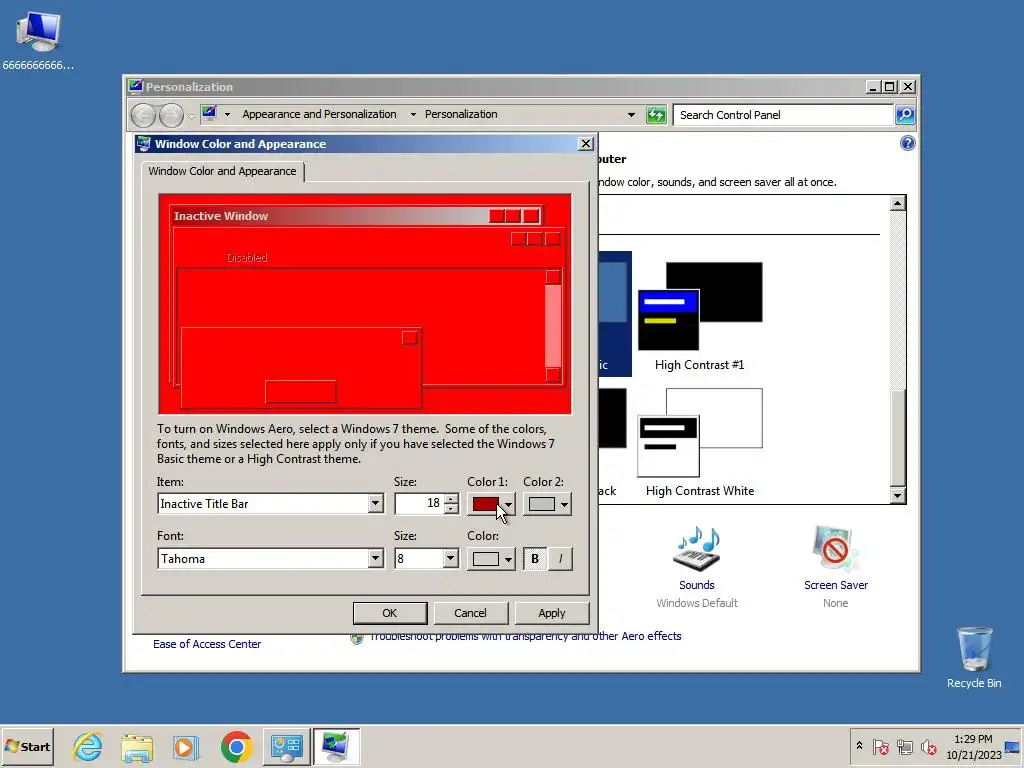Image resolution: width=1024 pixels, height=768 pixels.
Task: Open the Color 2 swatch picker
Action: pyautogui.click(x=547, y=504)
